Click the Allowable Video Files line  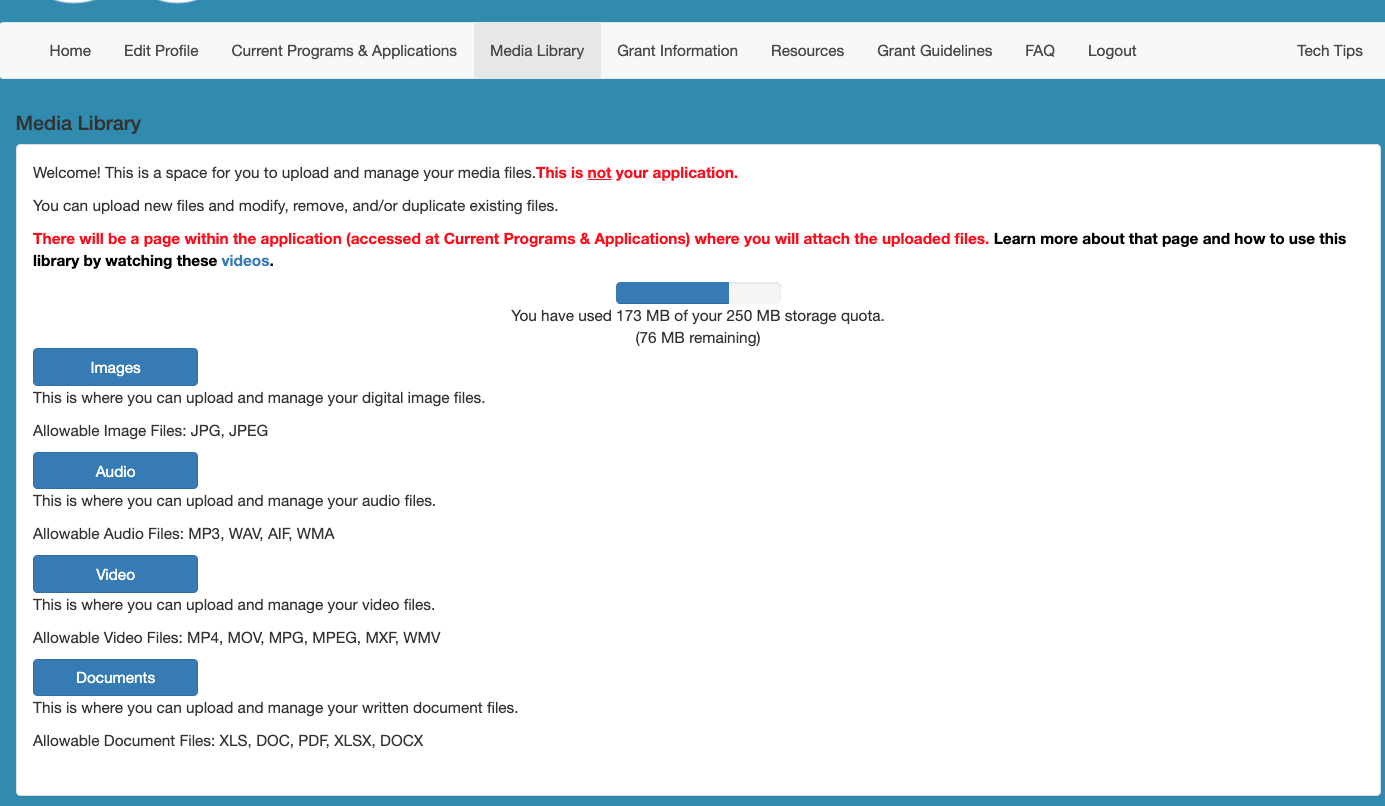[237, 638]
